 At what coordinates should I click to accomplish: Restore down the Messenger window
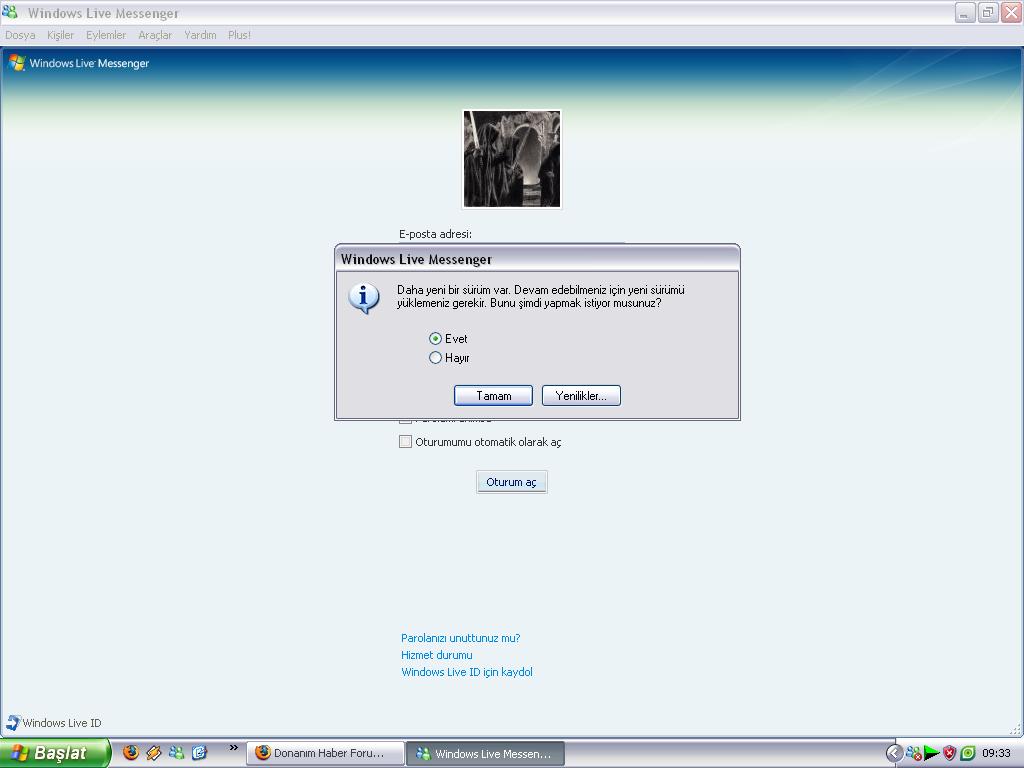coord(988,12)
